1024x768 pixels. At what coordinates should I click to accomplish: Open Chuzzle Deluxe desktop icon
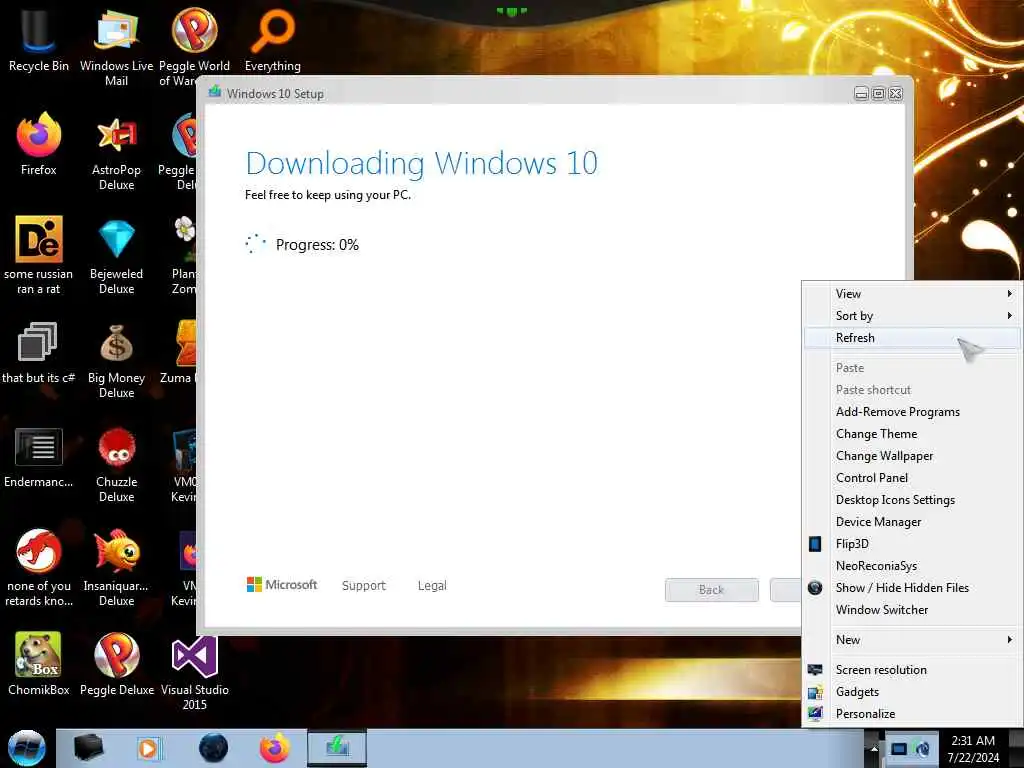point(116,464)
